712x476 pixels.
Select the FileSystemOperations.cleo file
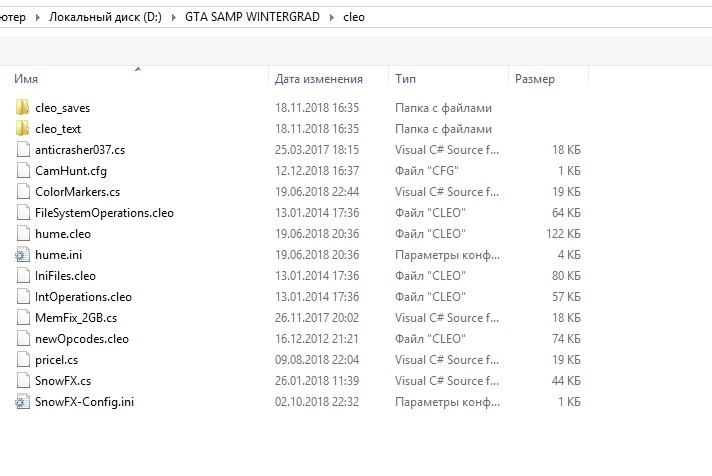click(x=104, y=212)
